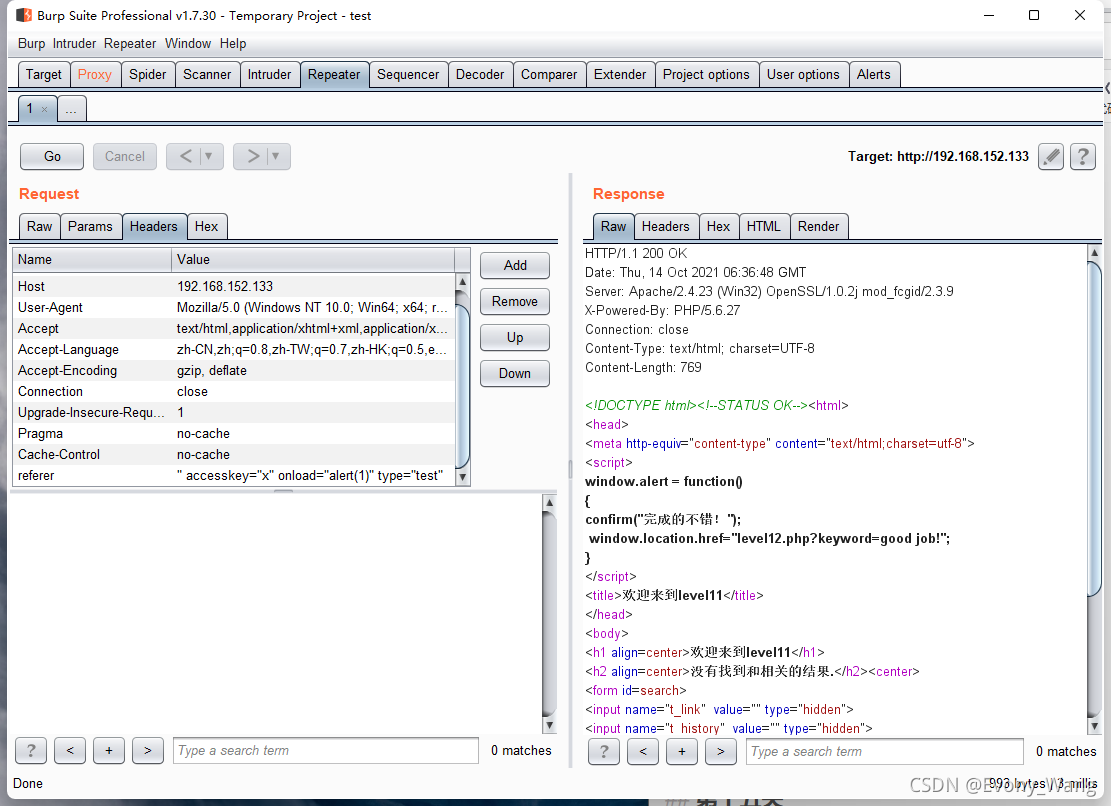Click the response search term field
Viewport: 1111px width, 806px height.
point(884,751)
